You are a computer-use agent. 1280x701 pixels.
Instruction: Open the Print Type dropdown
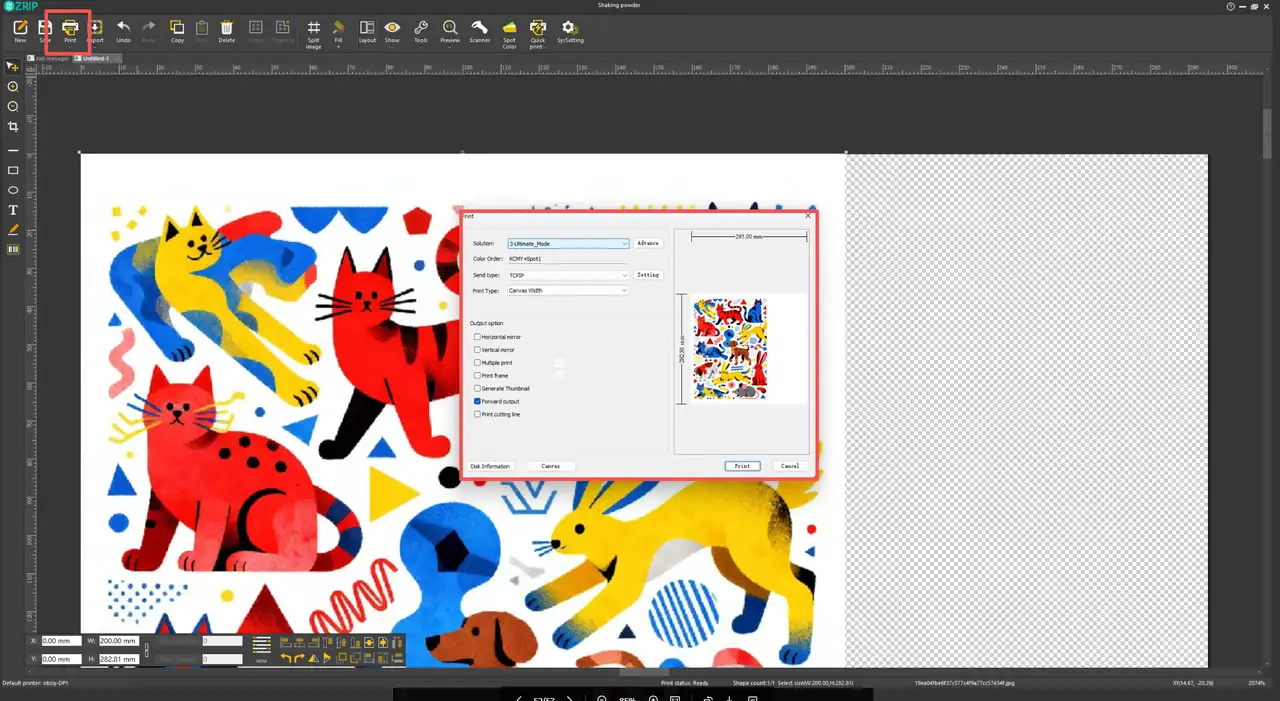[x=568, y=291]
